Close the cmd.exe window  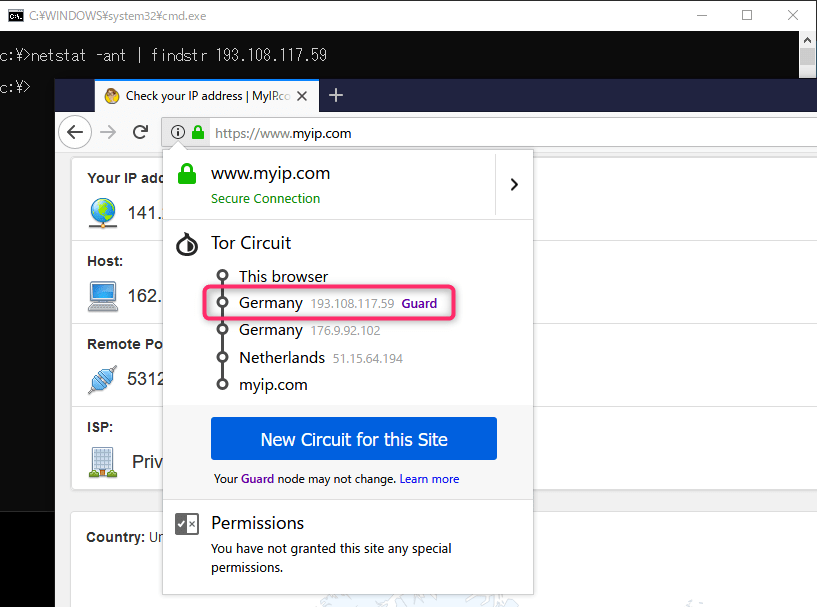(793, 16)
